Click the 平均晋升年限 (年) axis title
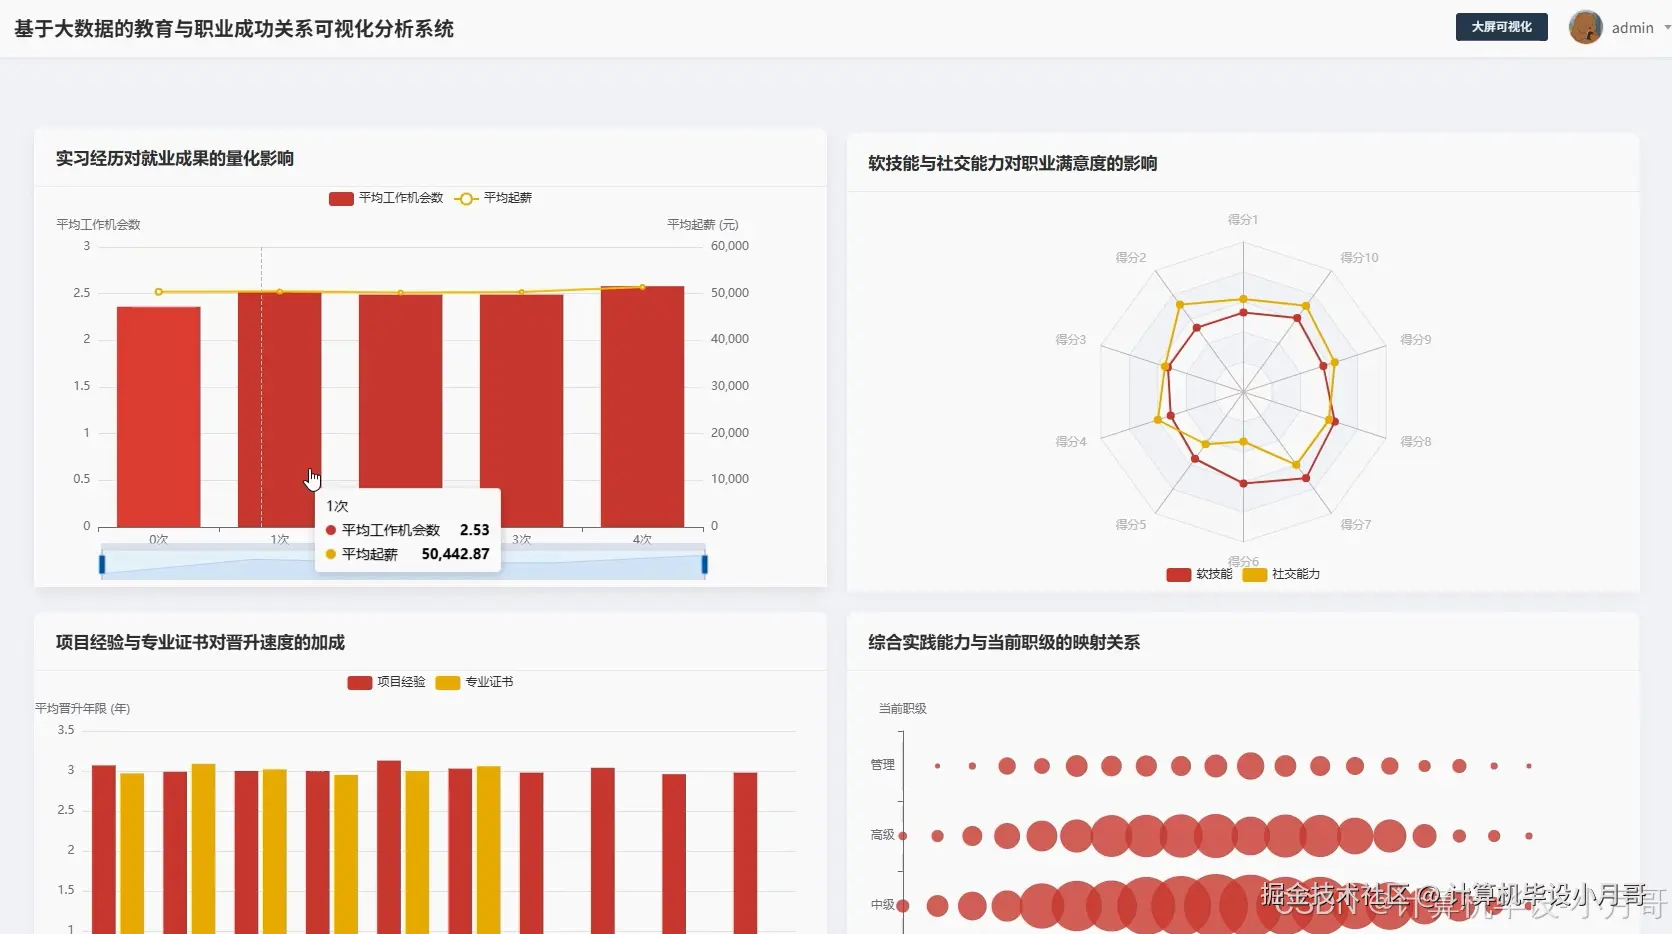The width and height of the screenshot is (1672, 934). pos(83,709)
